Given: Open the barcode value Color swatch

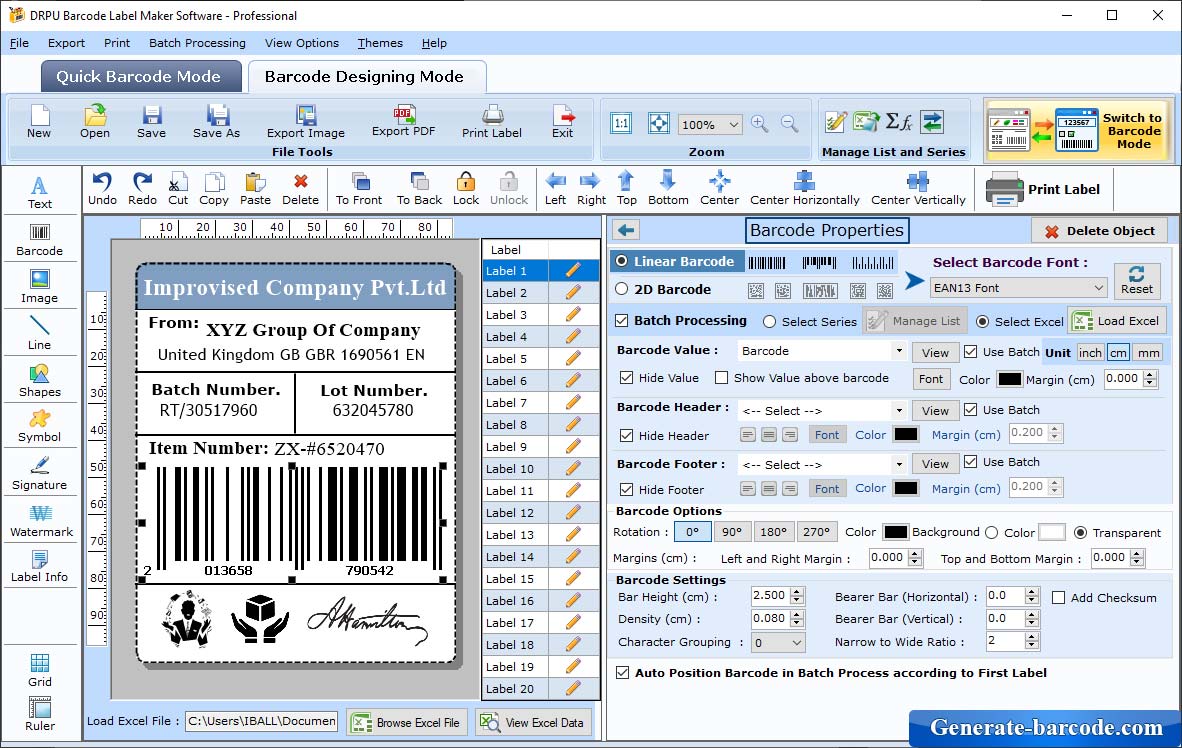Looking at the screenshot, I should click(x=1009, y=379).
